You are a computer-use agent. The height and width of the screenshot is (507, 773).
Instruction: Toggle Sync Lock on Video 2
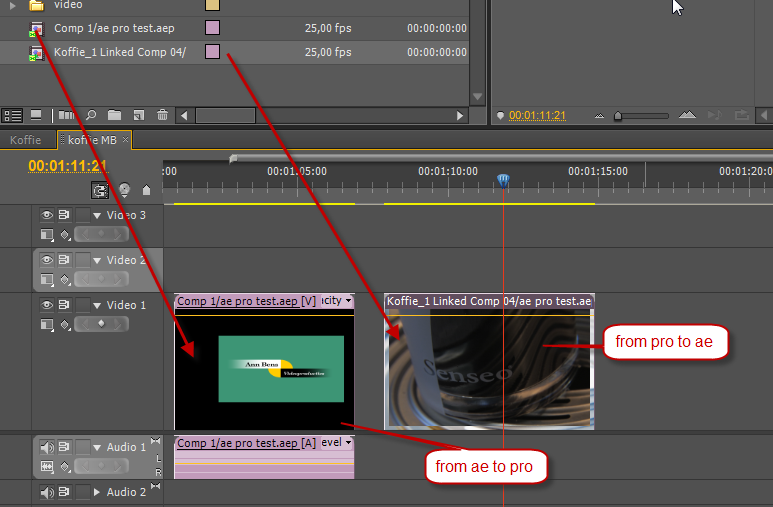(64, 260)
